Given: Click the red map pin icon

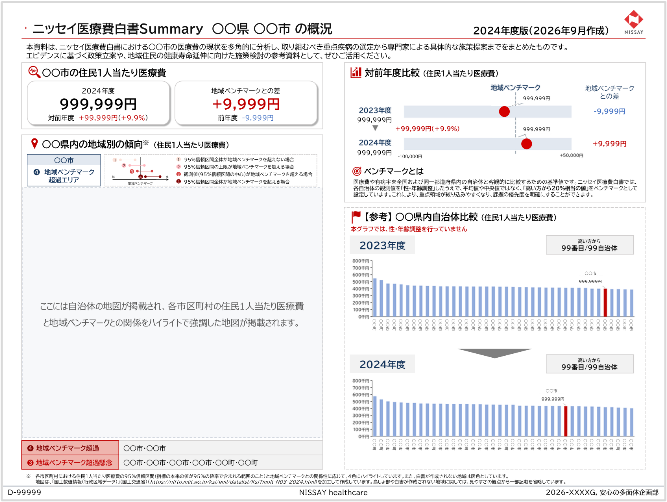Looking at the screenshot, I should [x=34, y=144].
